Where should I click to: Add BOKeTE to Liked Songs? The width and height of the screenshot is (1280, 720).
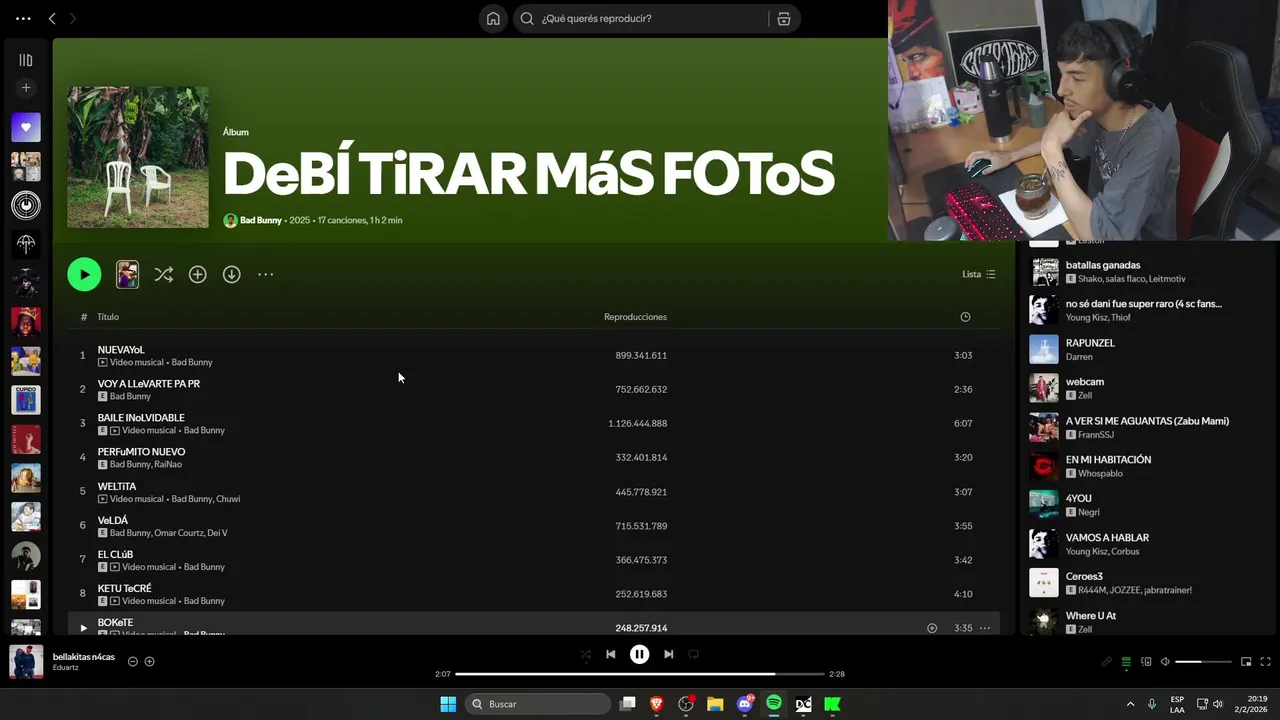932,628
